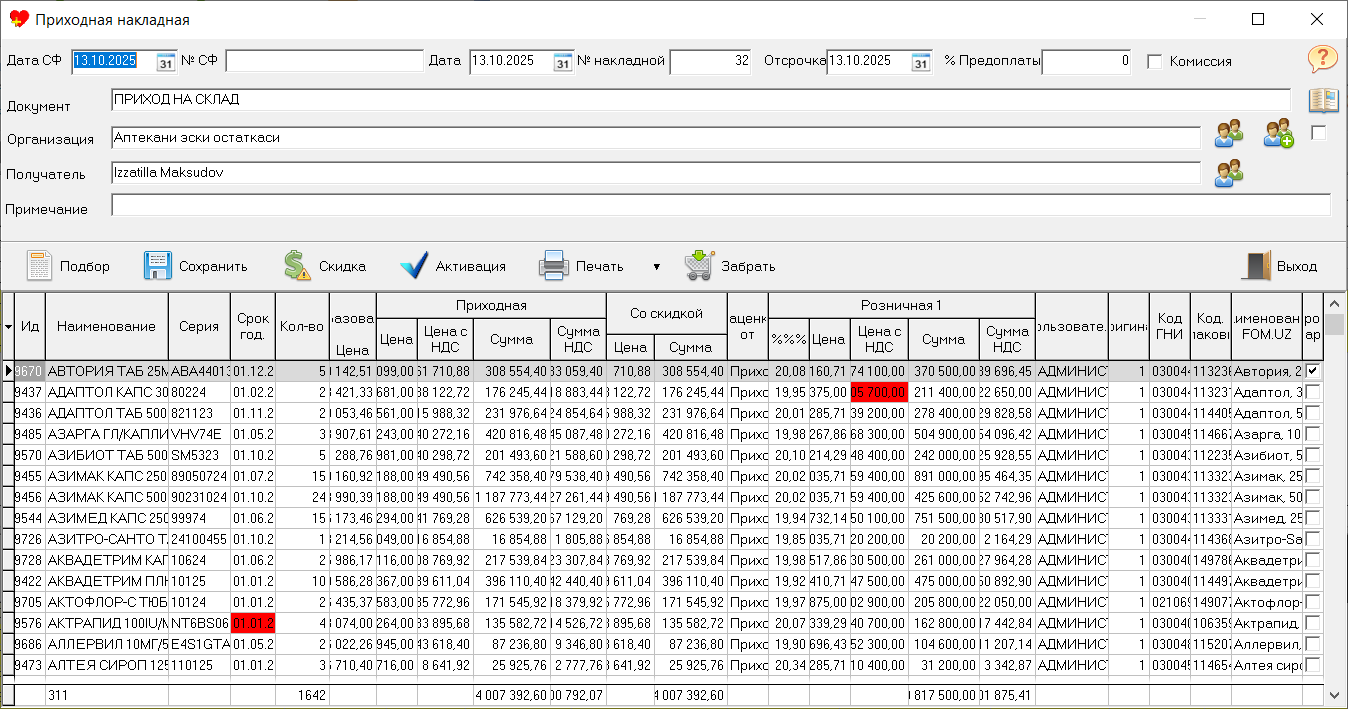
Task: Click the Подбор selection icon
Action: [40, 266]
